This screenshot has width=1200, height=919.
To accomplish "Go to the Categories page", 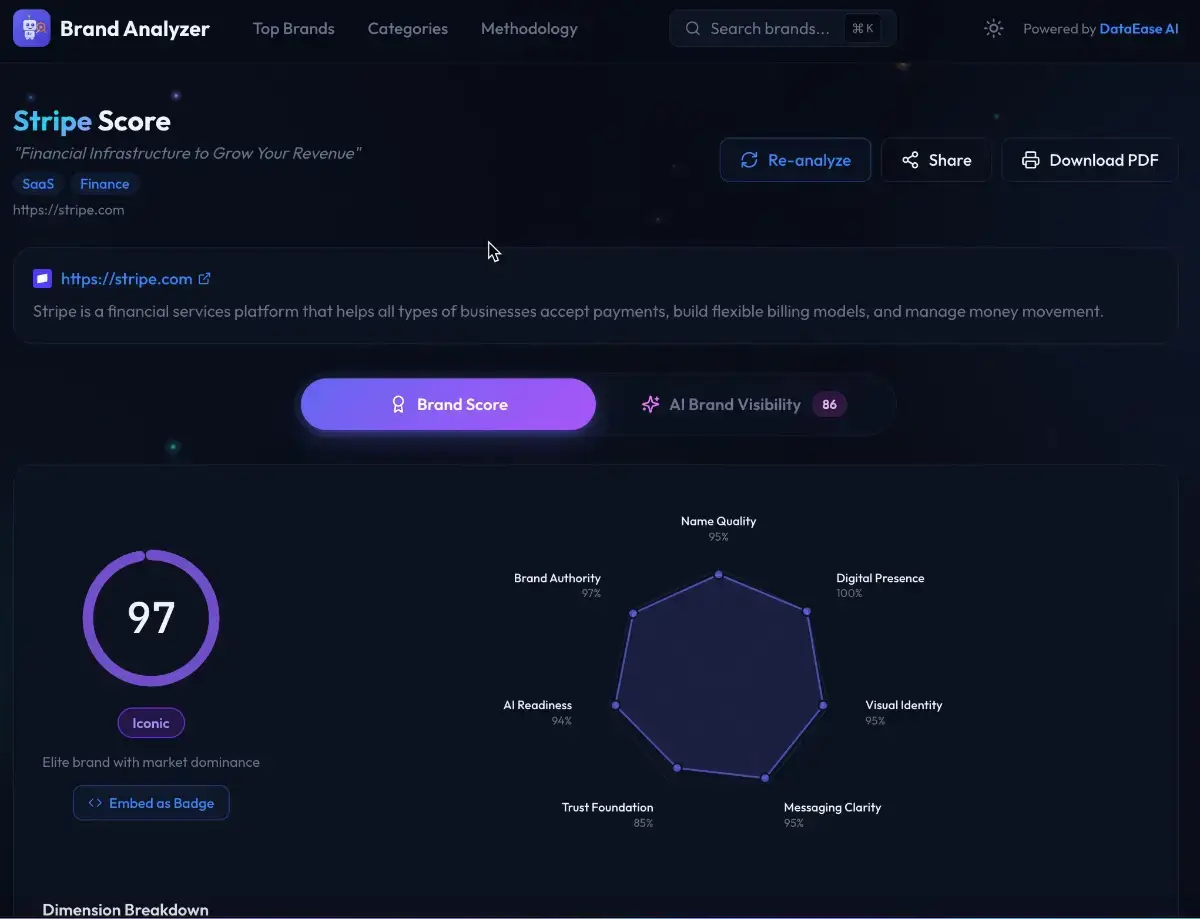I will click(408, 29).
